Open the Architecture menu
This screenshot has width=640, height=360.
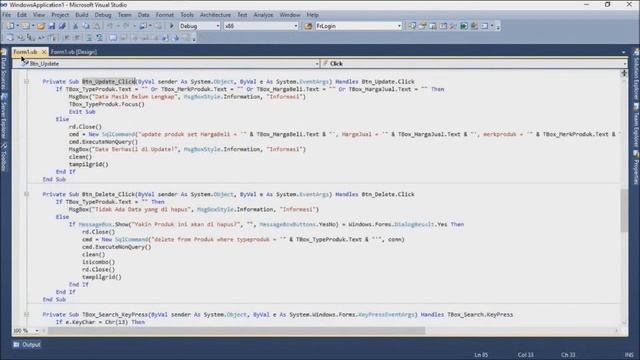point(215,15)
